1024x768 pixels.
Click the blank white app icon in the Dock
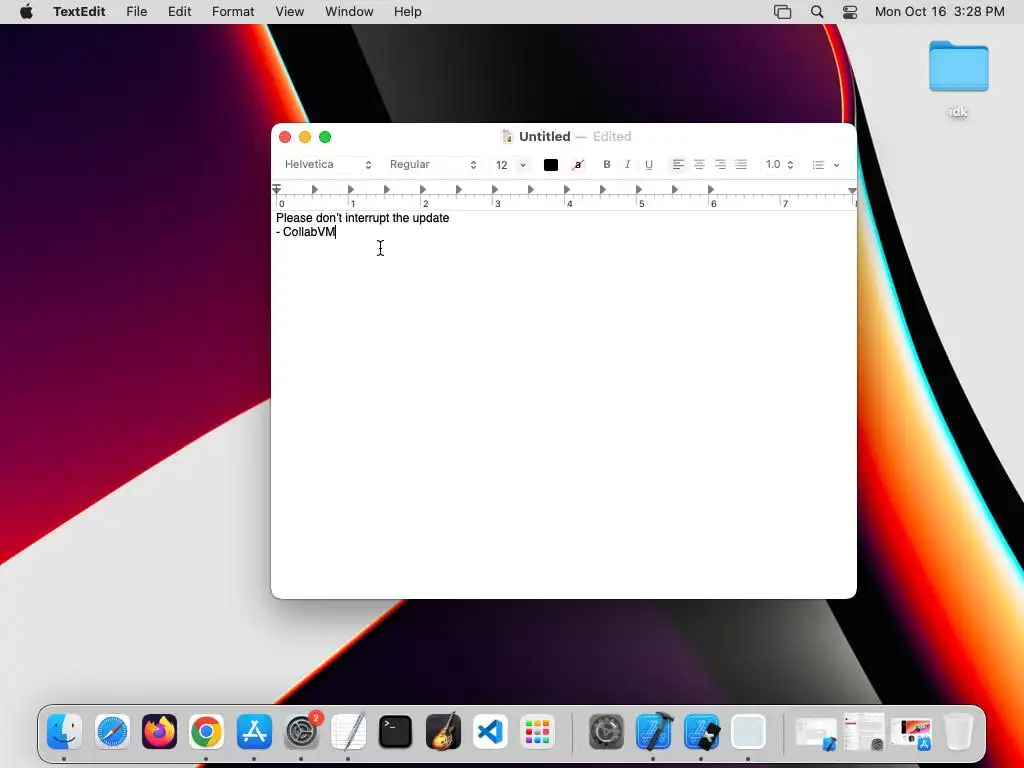click(748, 731)
